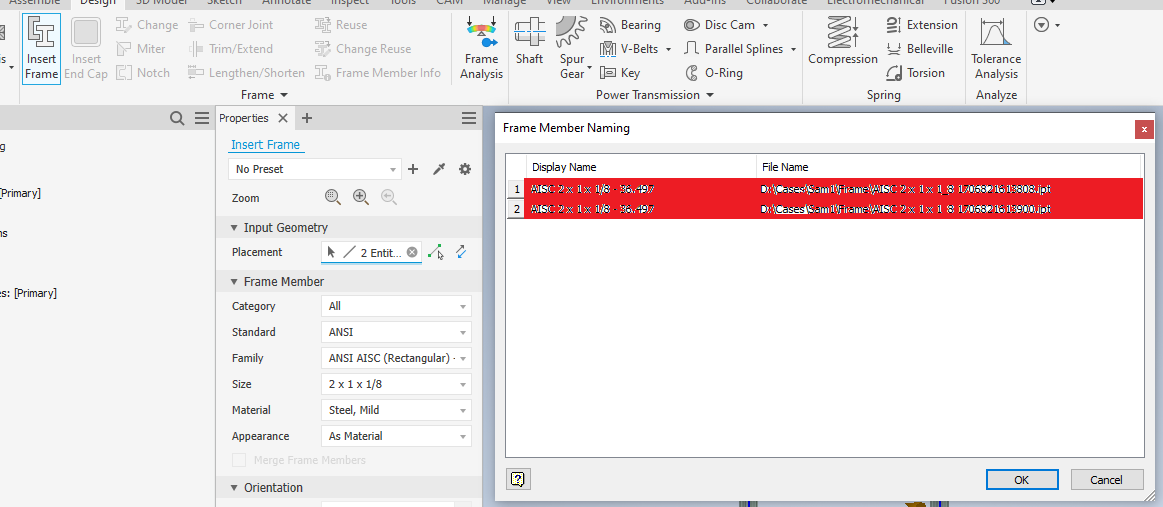Click the File Name column header
Viewport: 1163px width, 507px height.
click(x=949, y=167)
